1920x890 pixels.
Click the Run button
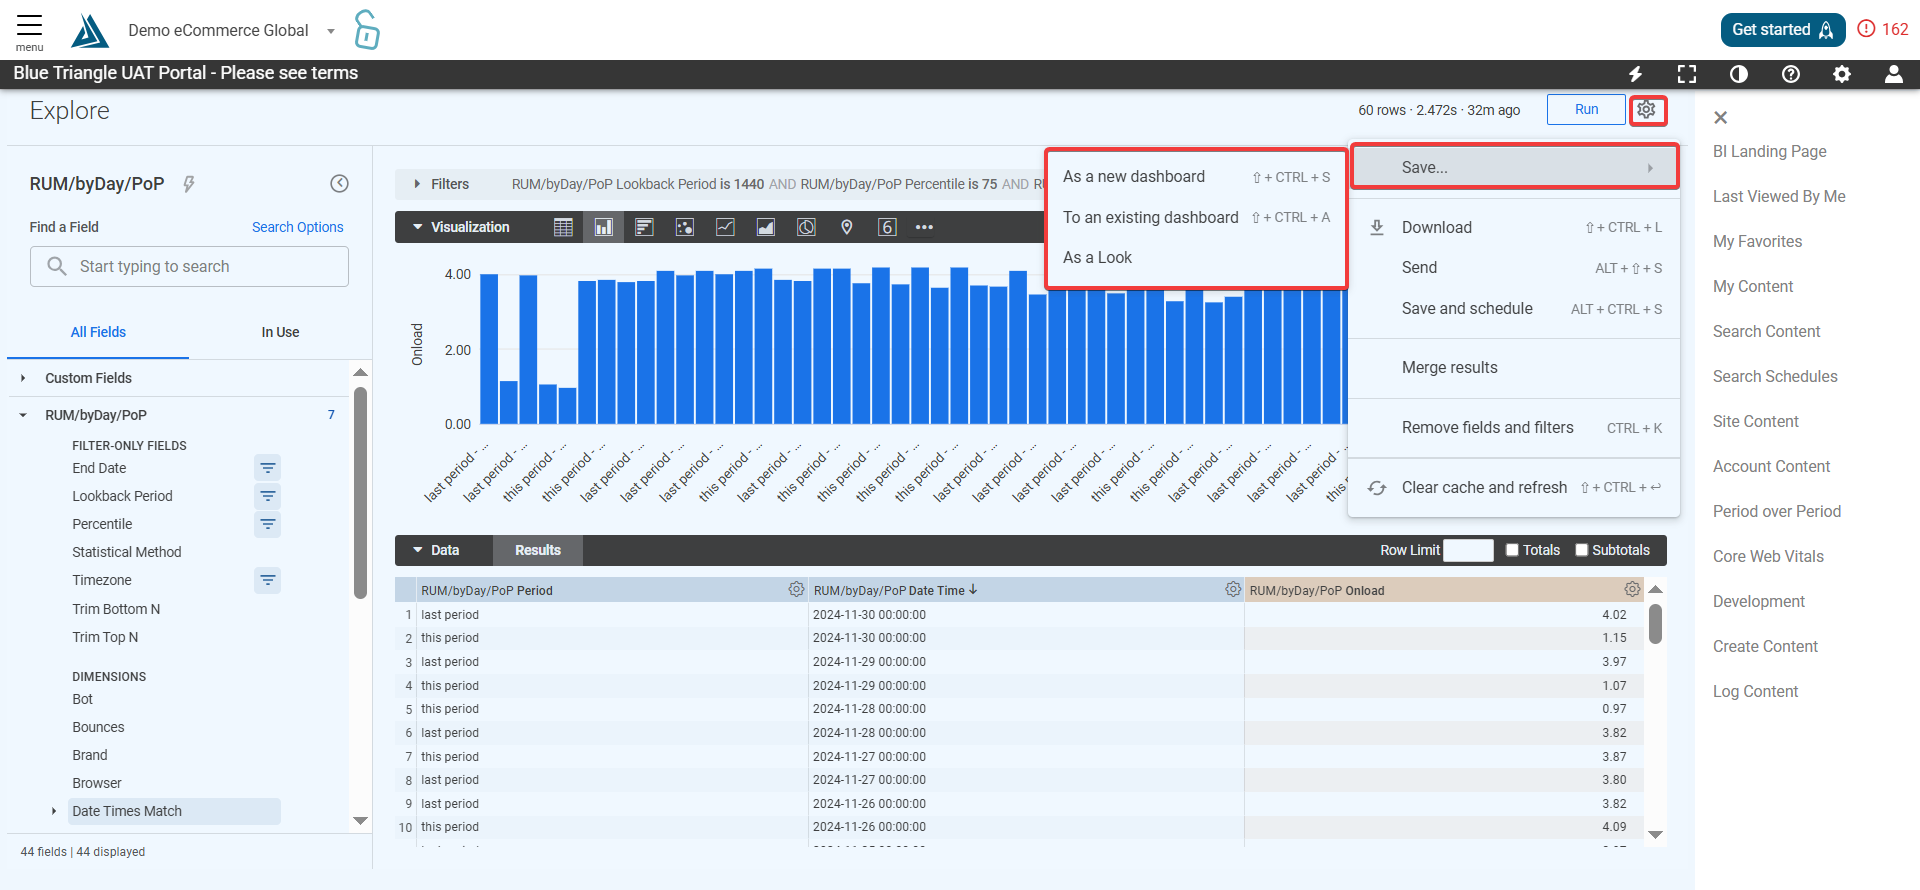[x=1586, y=109]
